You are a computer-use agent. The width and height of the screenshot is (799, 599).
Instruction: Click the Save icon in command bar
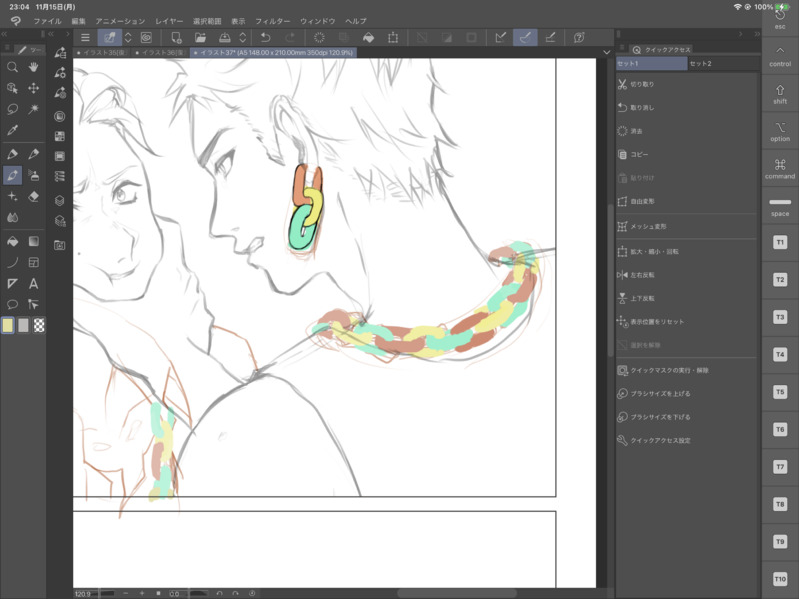225,38
